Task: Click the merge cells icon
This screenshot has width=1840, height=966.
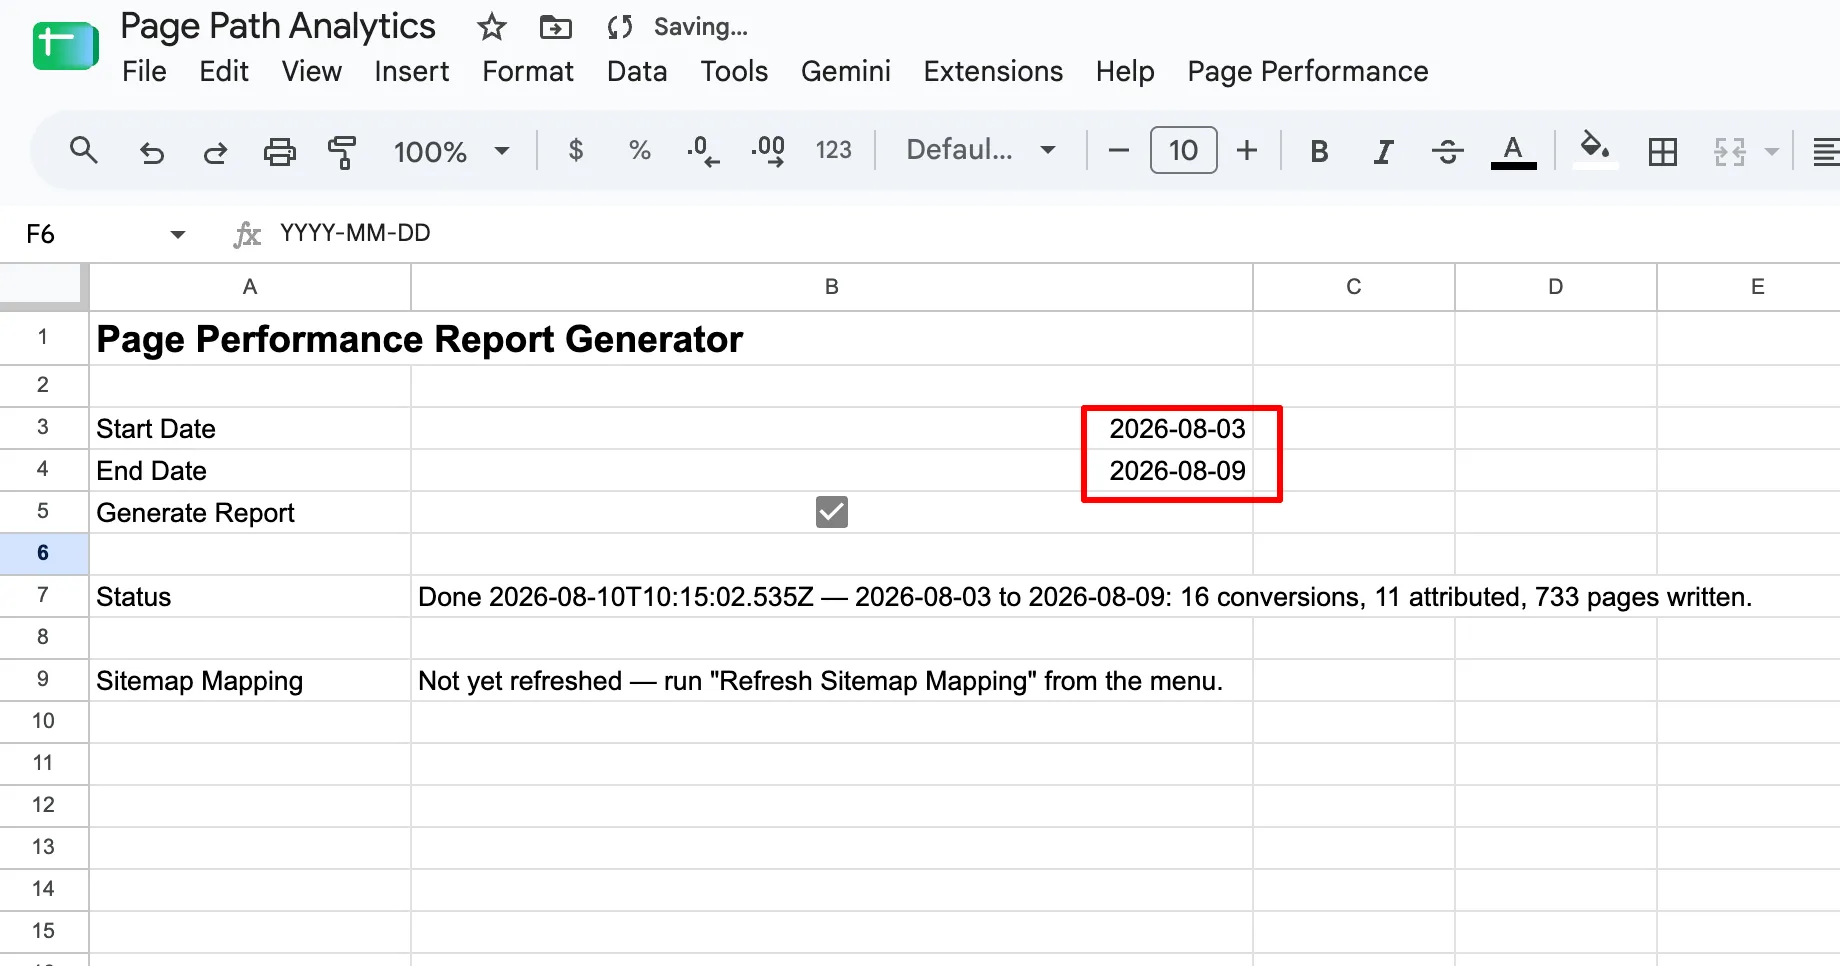Action: 1729,152
